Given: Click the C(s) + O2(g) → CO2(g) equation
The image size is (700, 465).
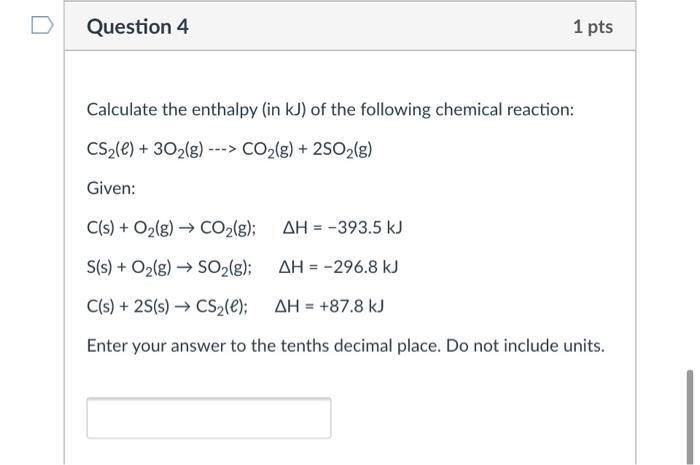Looking at the screenshot, I should [171, 228].
